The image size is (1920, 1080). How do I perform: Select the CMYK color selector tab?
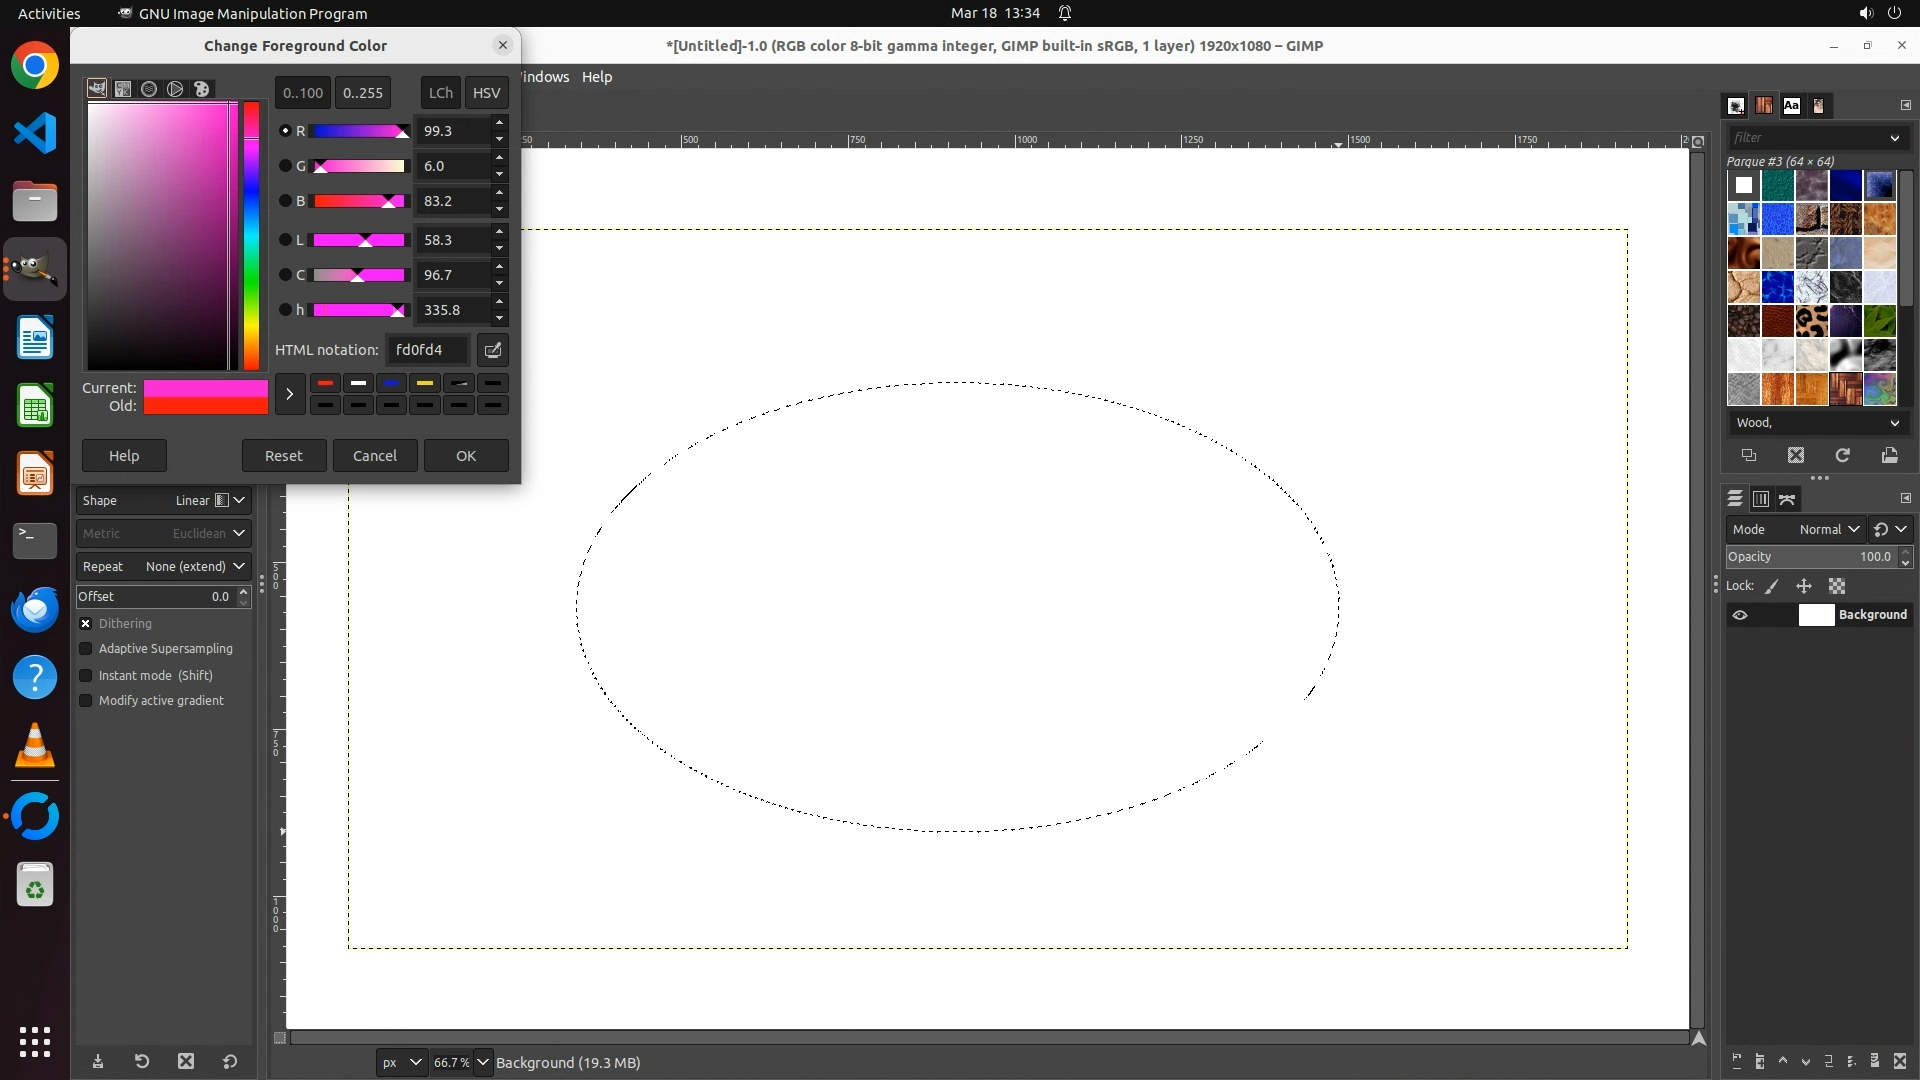coord(123,89)
